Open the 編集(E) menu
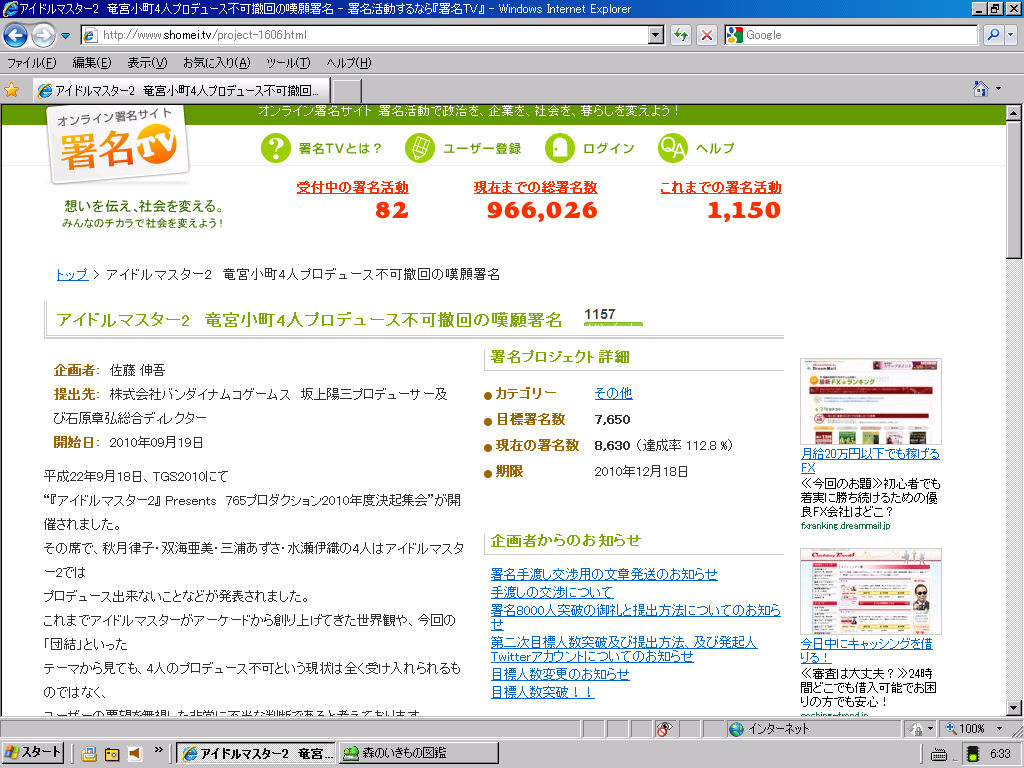Viewport: 1024px width, 768px height. 91,63
